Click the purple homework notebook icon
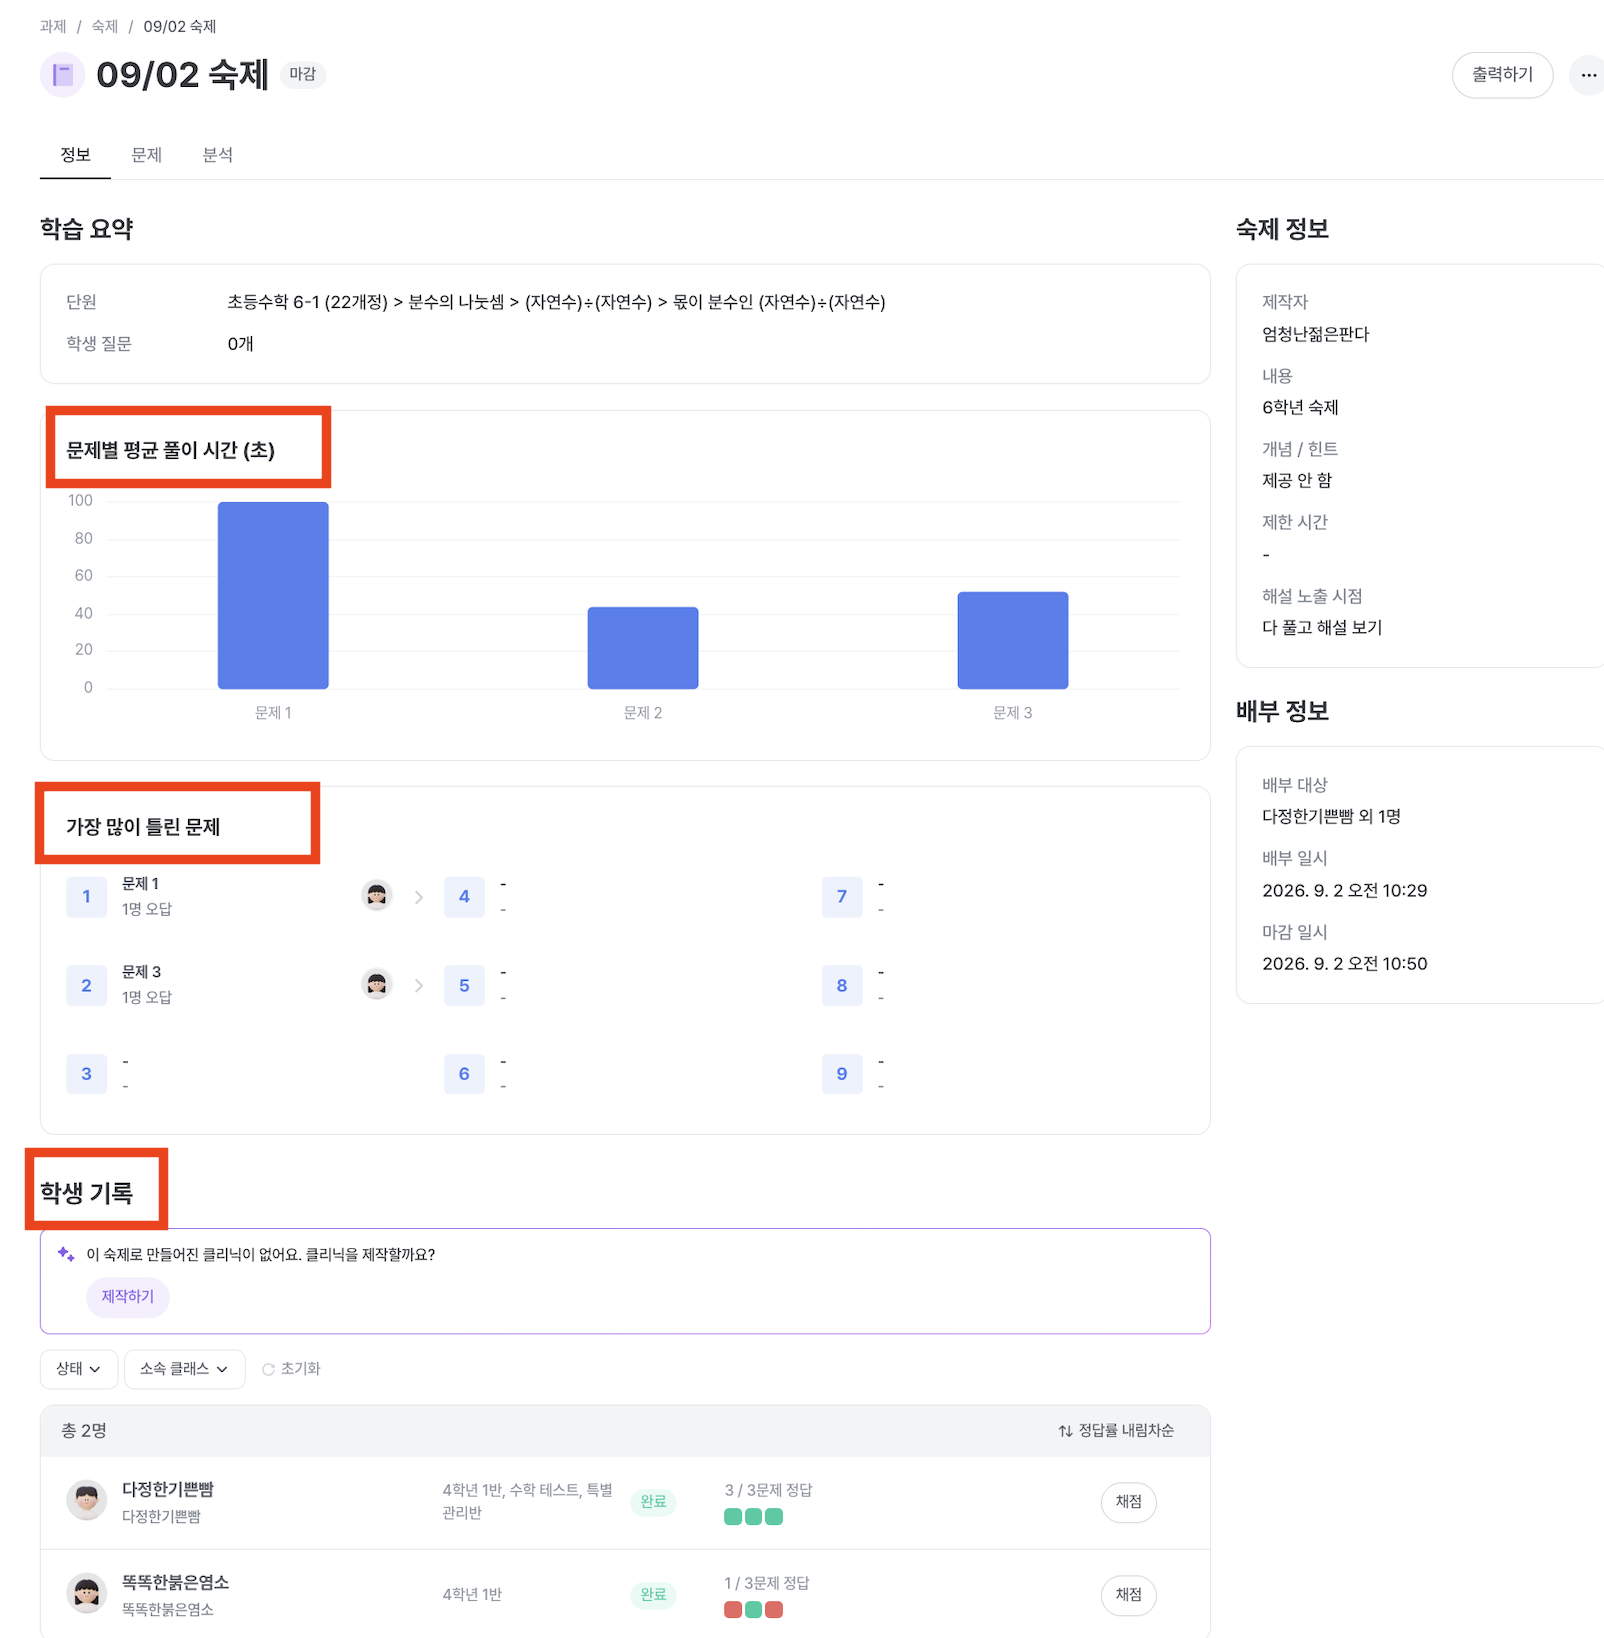The width and height of the screenshot is (1604, 1638). tap(62, 75)
